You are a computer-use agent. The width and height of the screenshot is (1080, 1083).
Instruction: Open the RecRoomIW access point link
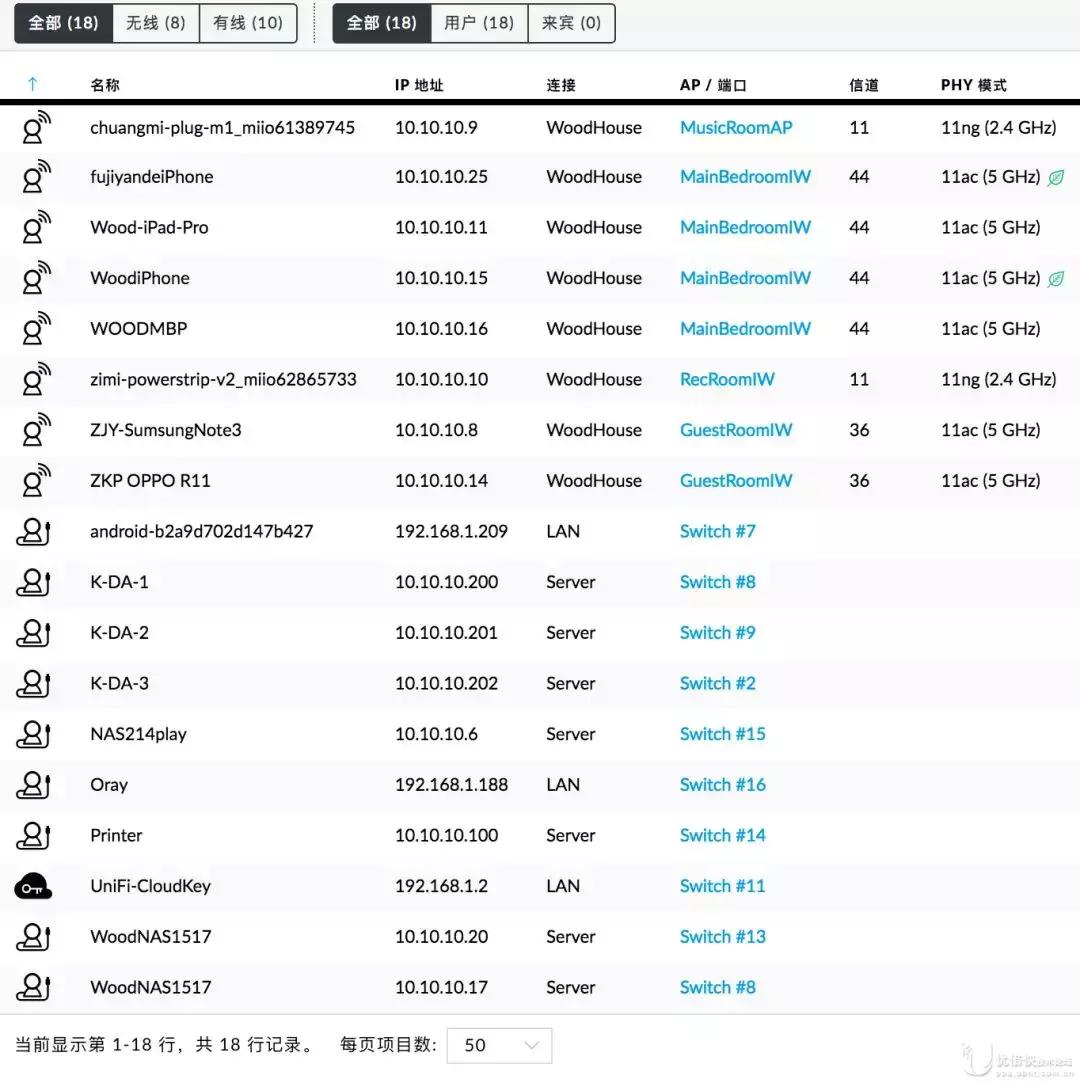coord(727,380)
